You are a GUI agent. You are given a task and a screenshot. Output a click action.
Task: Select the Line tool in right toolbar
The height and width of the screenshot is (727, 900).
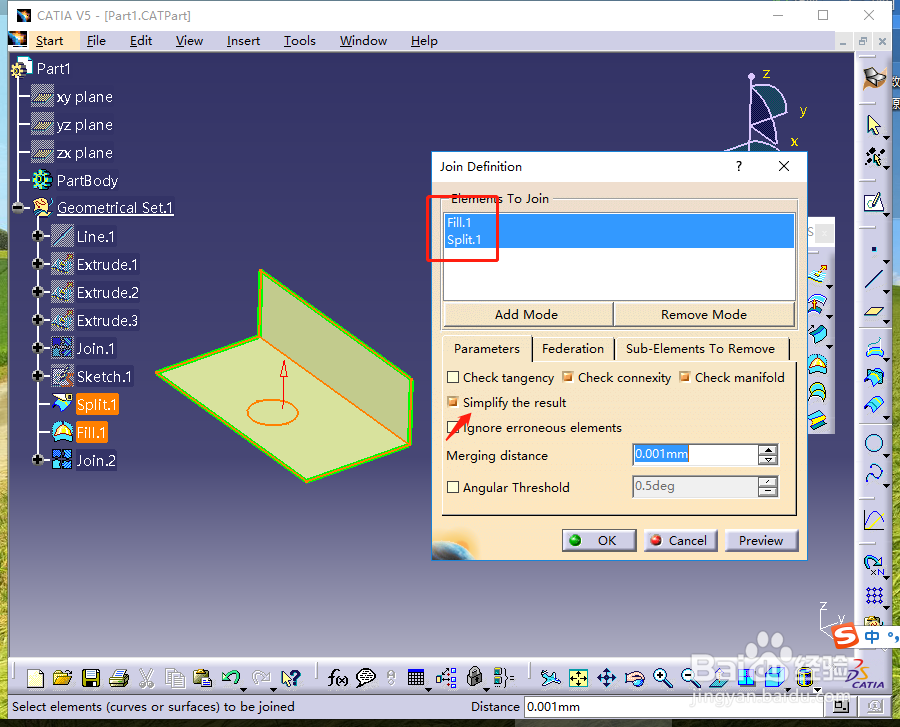(x=874, y=279)
